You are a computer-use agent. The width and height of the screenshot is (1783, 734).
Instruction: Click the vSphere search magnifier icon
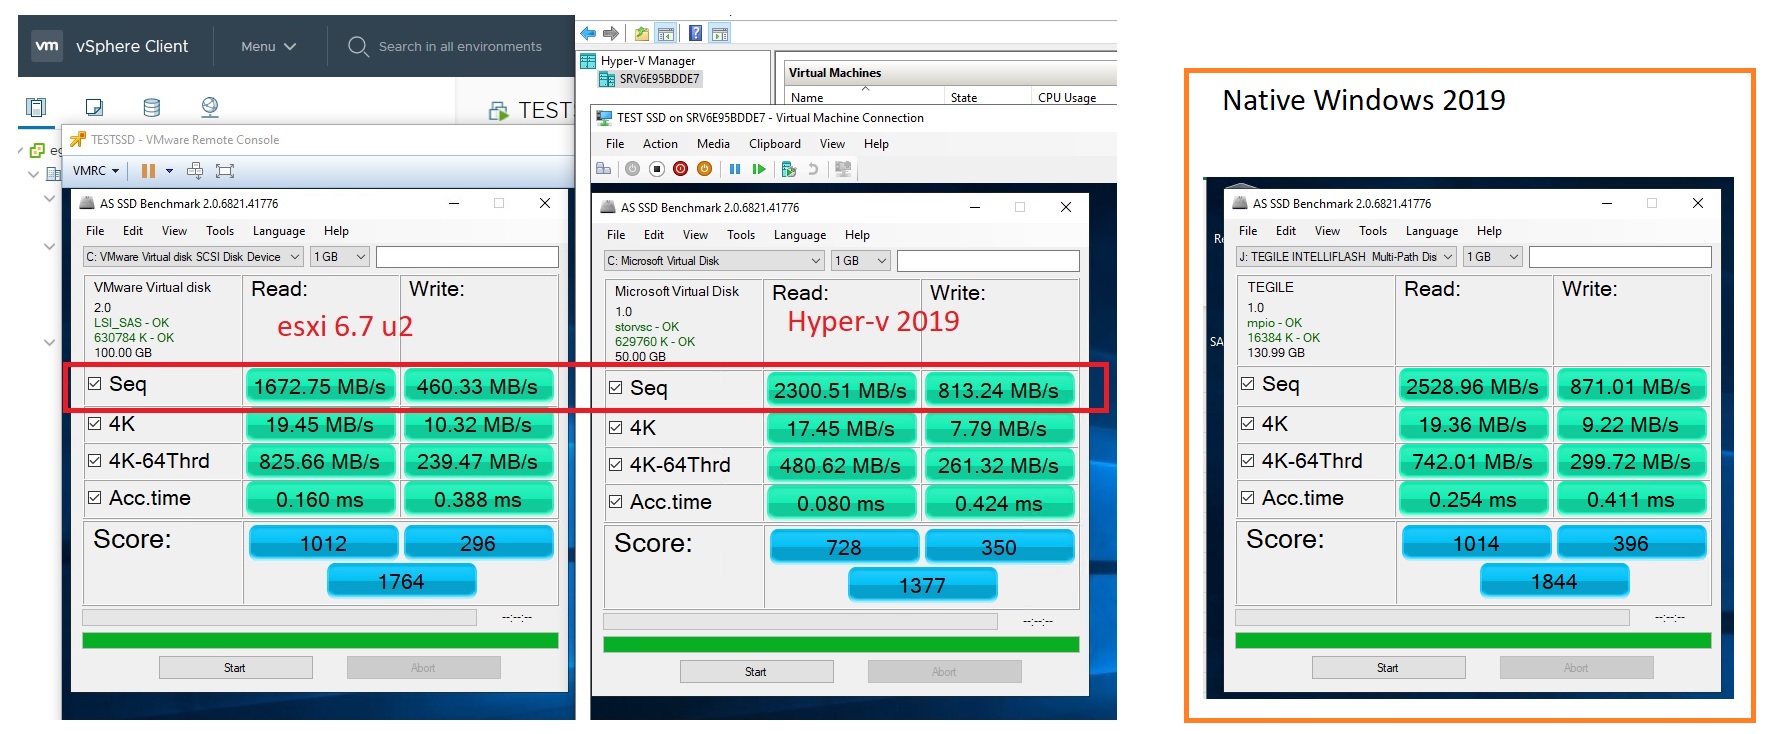point(358,46)
